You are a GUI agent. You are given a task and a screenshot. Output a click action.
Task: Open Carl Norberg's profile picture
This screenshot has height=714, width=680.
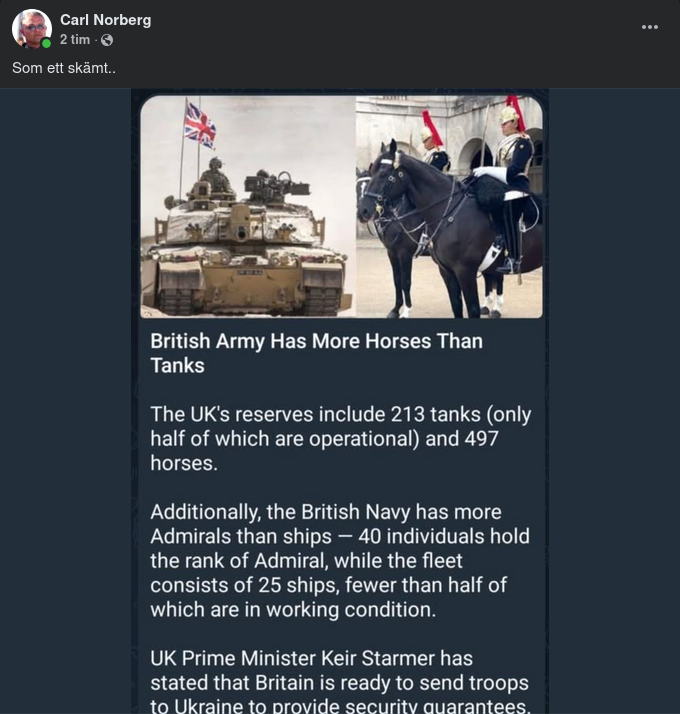click(31, 29)
